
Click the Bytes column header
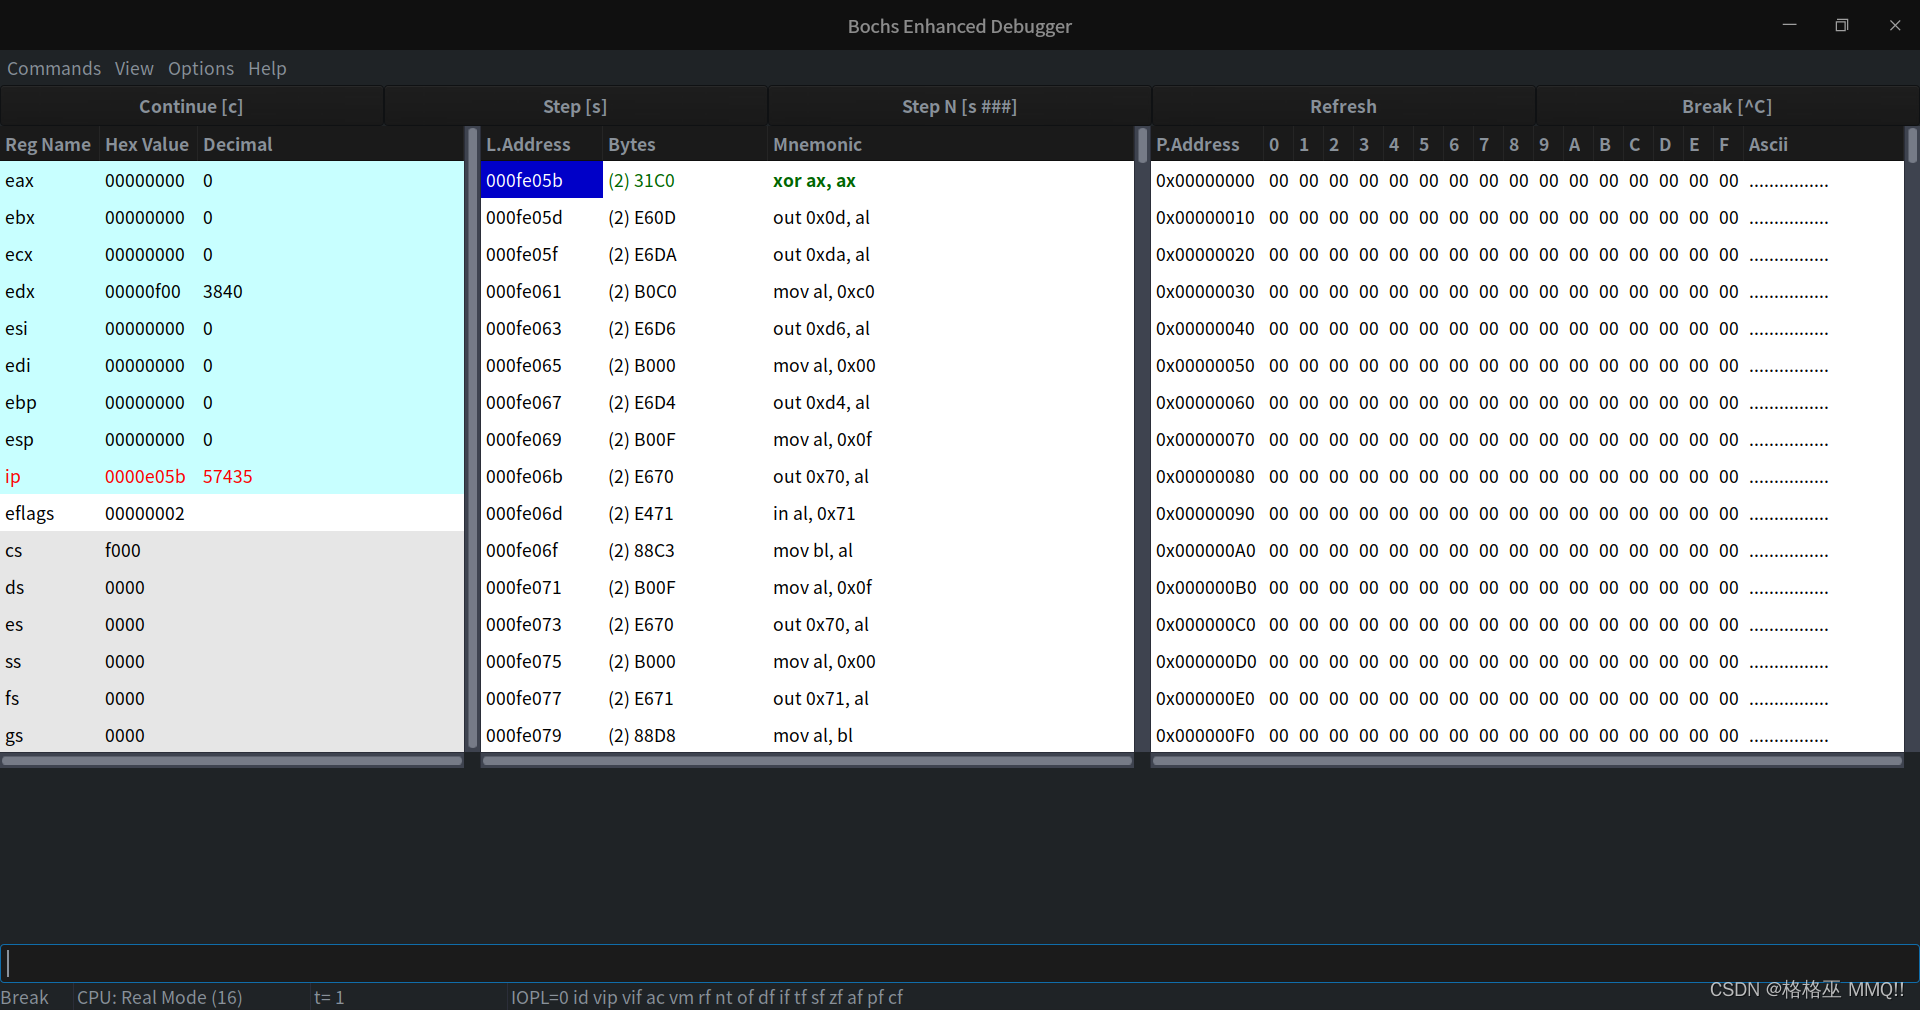click(685, 144)
